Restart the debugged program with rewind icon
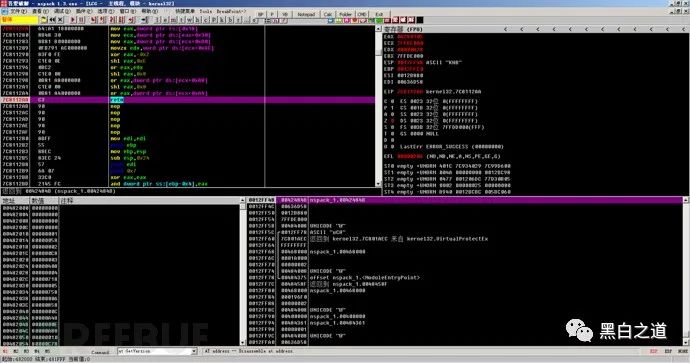 [x=52, y=20]
